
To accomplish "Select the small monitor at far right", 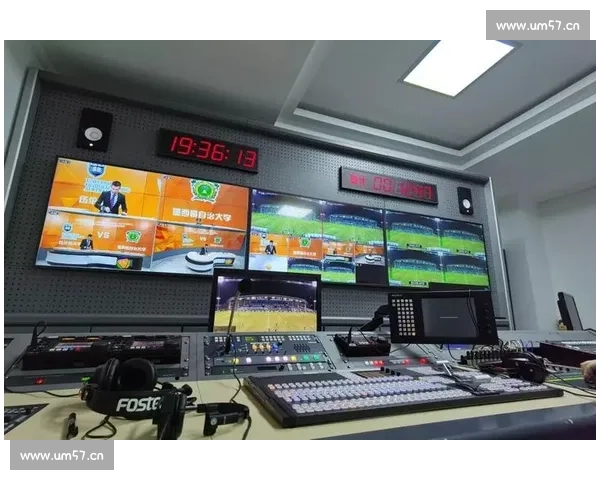I will tap(568, 312).
